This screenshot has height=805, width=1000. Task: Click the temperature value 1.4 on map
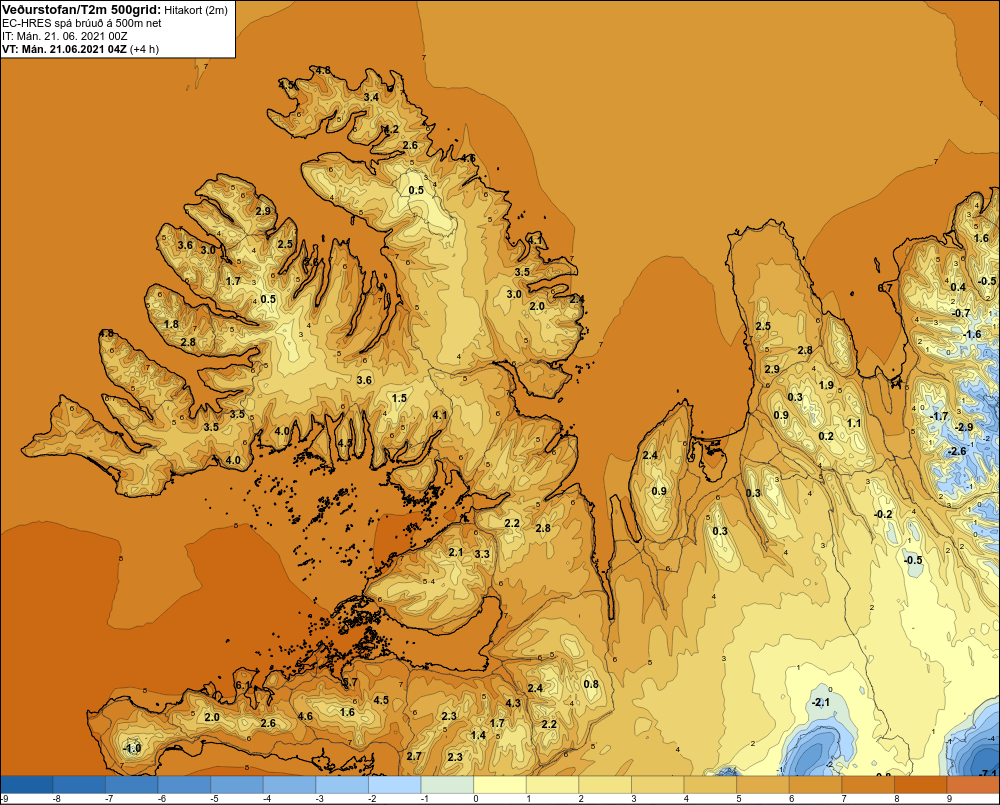(x=478, y=735)
